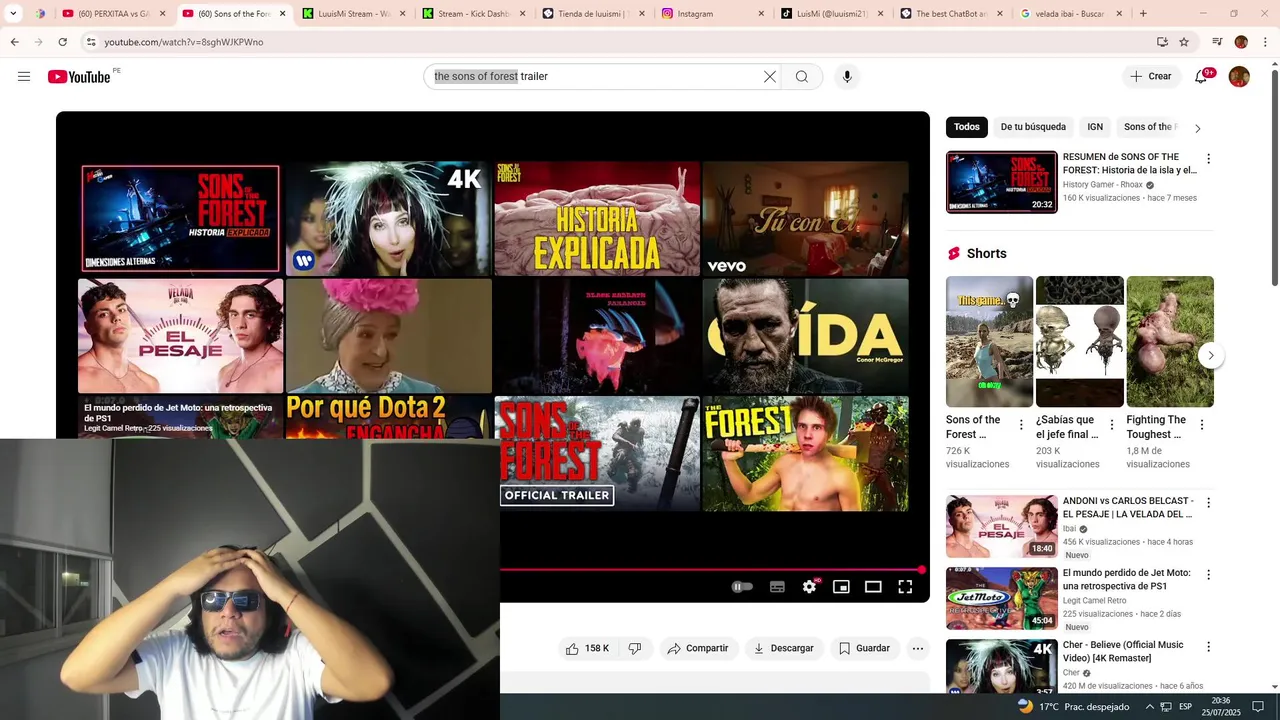Image resolution: width=1280 pixels, height=720 pixels.
Task: Open the Ibai channel link
Action: [x=1069, y=529]
